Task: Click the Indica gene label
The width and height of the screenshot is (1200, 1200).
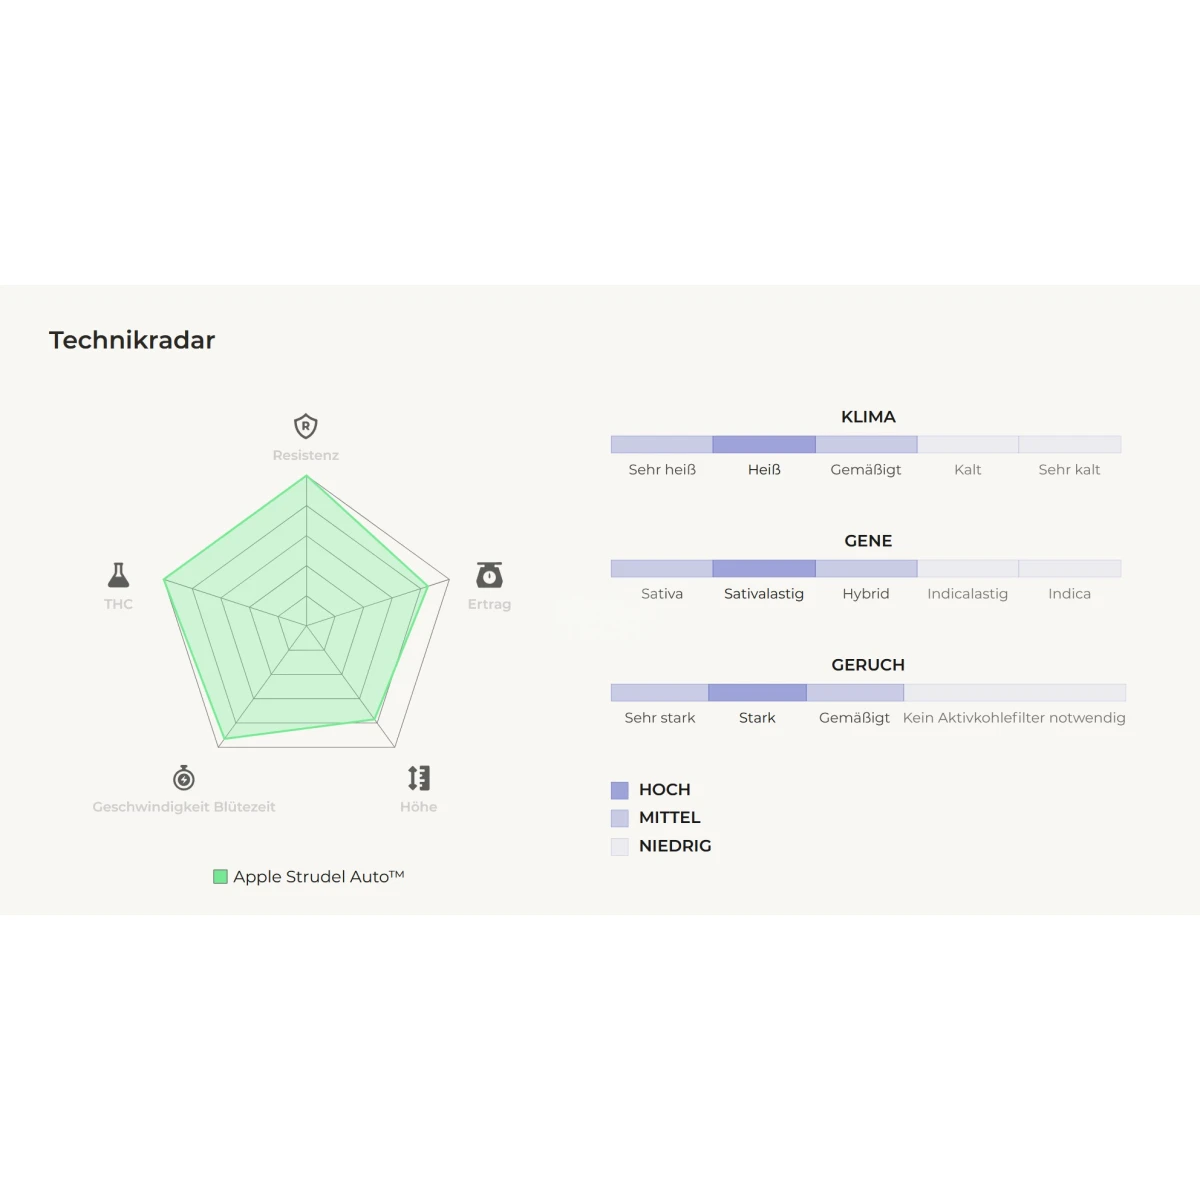Action: [x=1069, y=594]
